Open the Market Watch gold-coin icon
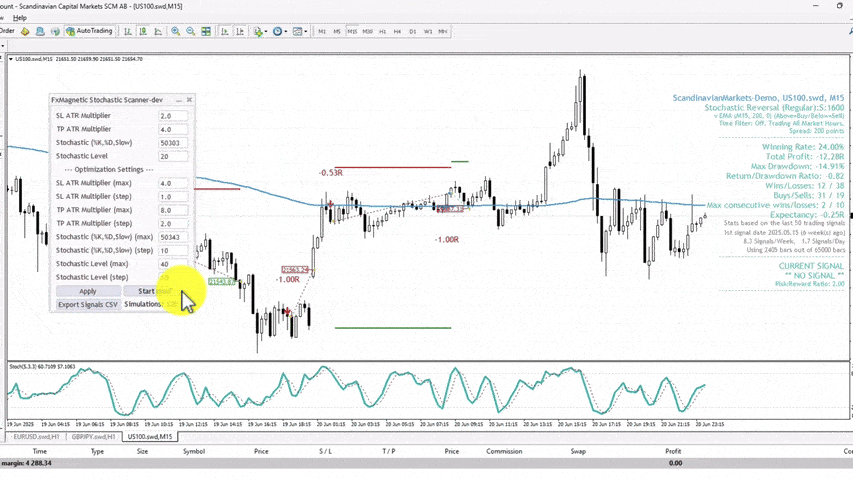This screenshot has height=480, width=853. point(25,32)
